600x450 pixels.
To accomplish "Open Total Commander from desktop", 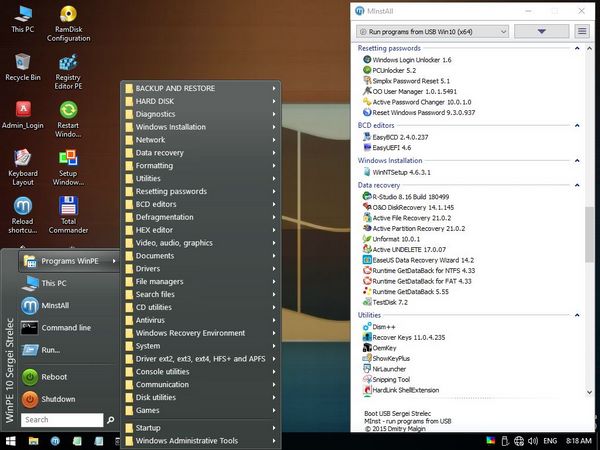I will [x=68, y=208].
